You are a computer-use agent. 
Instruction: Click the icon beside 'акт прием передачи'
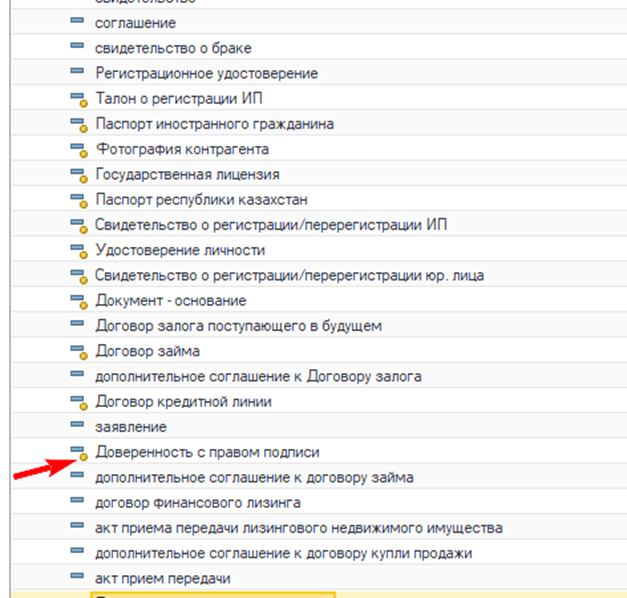[x=77, y=575]
